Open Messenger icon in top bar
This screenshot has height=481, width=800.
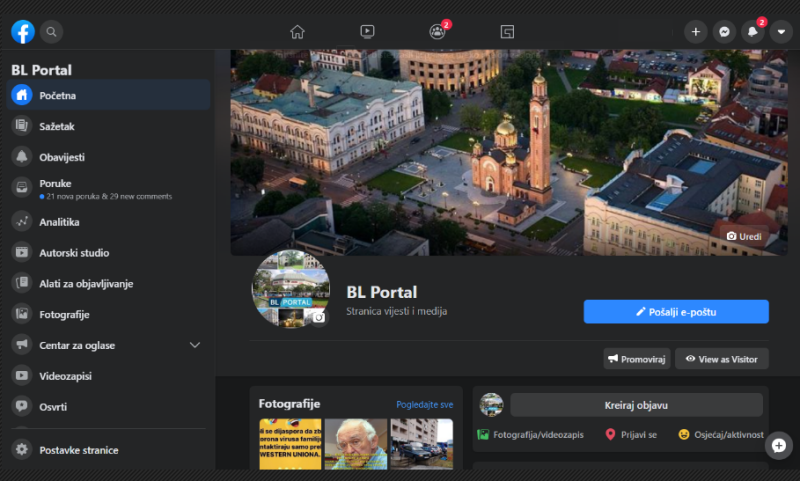(x=724, y=32)
